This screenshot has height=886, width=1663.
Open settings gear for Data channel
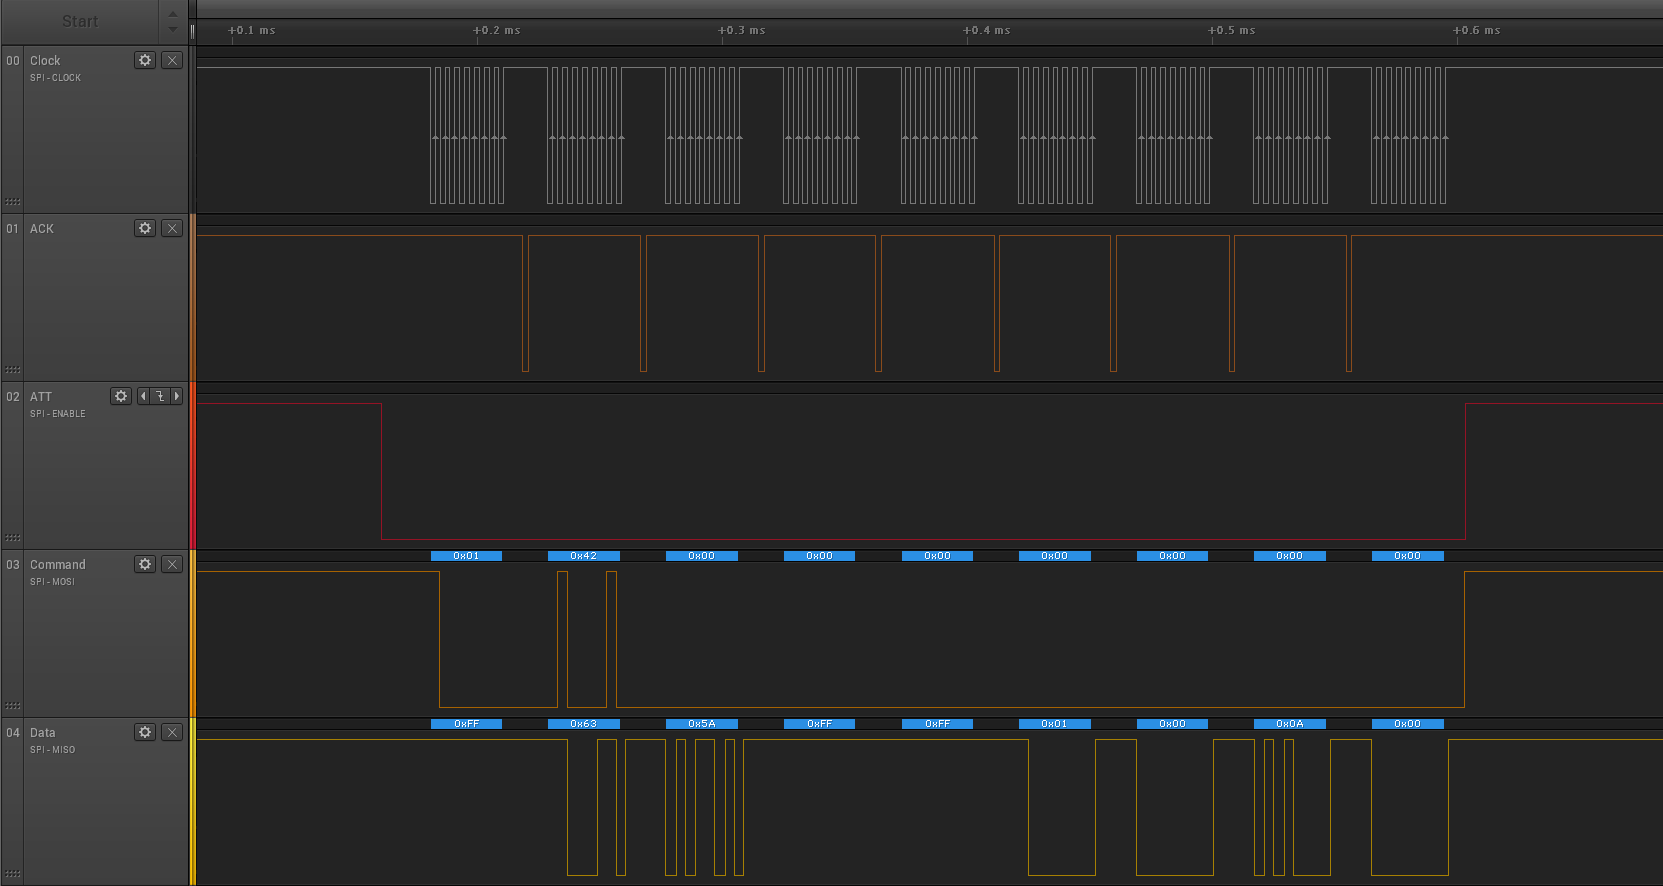(145, 732)
